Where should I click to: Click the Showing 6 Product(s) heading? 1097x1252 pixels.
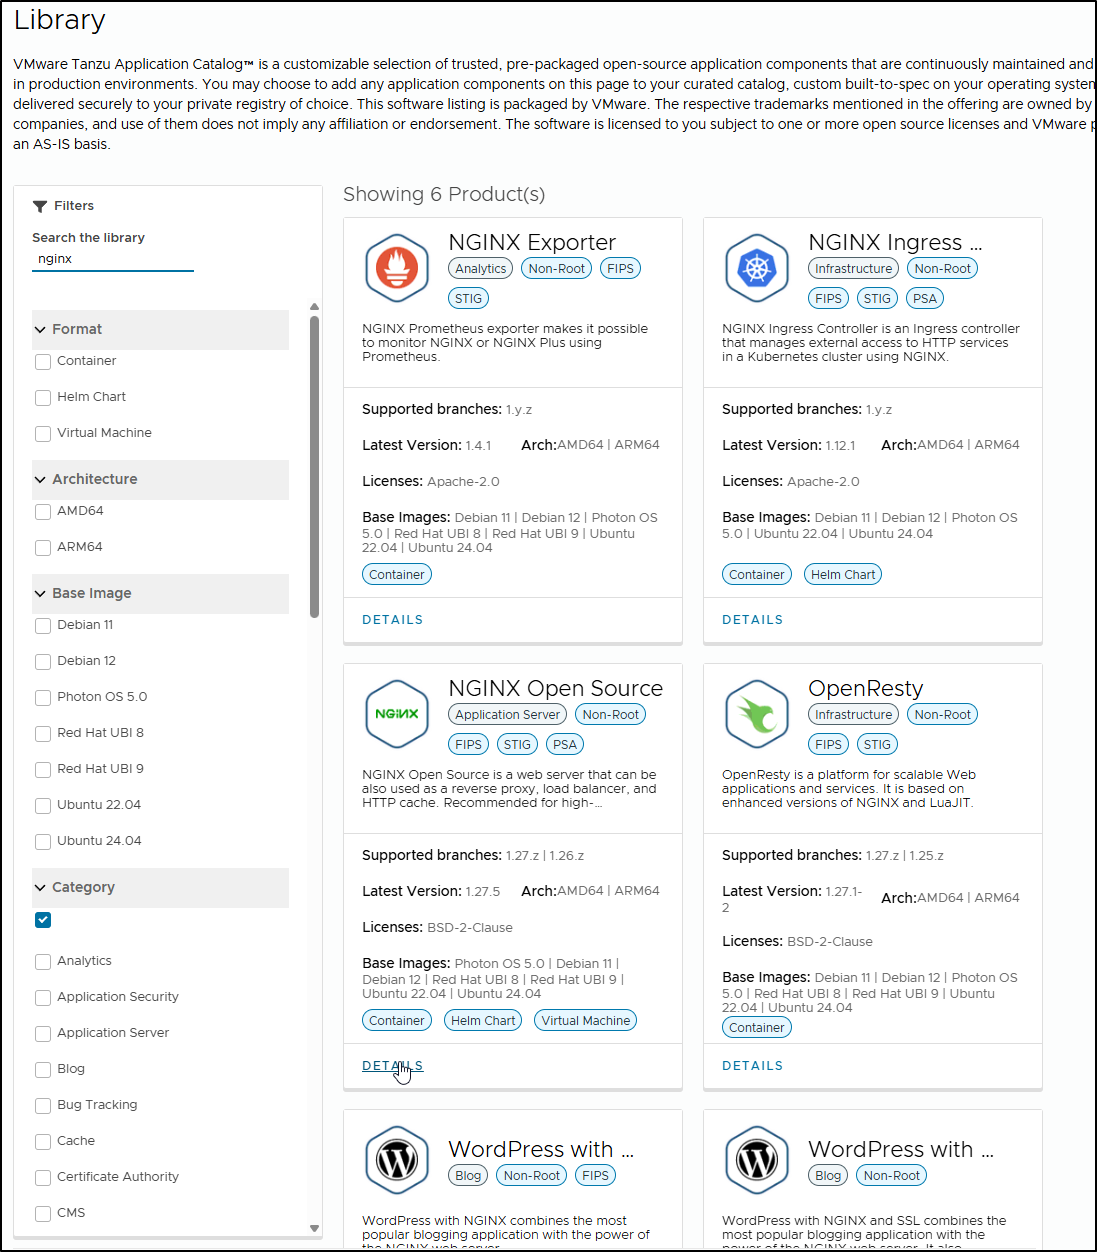(x=444, y=194)
